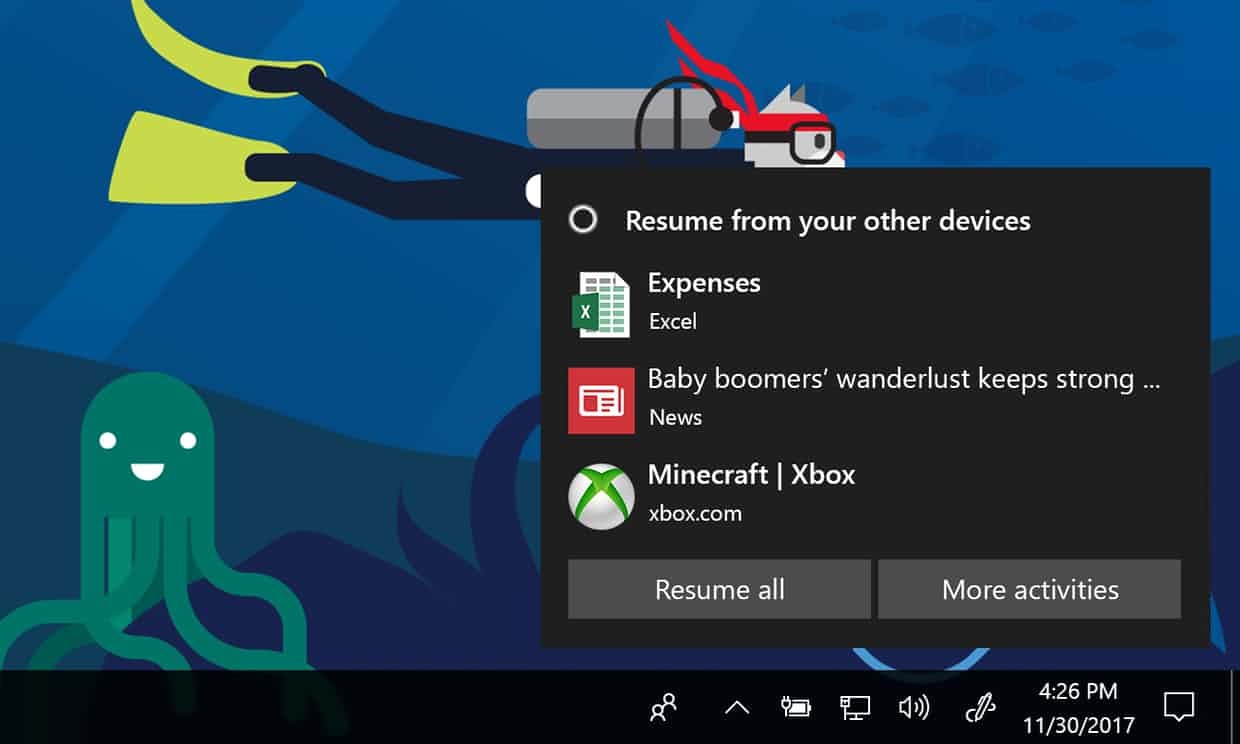Screen dimensions: 1240x744
Task: Click the volume speaker icon
Action: click(913, 708)
